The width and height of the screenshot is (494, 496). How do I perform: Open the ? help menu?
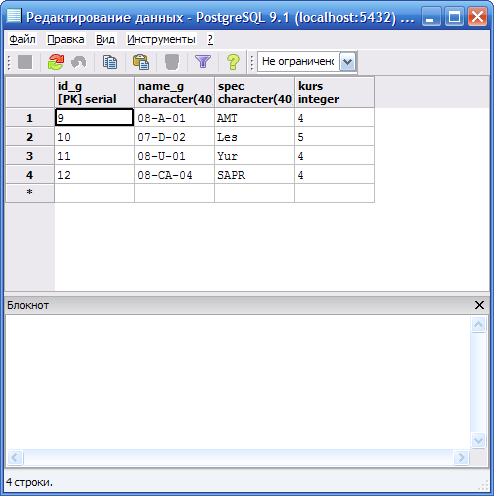pos(210,39)
